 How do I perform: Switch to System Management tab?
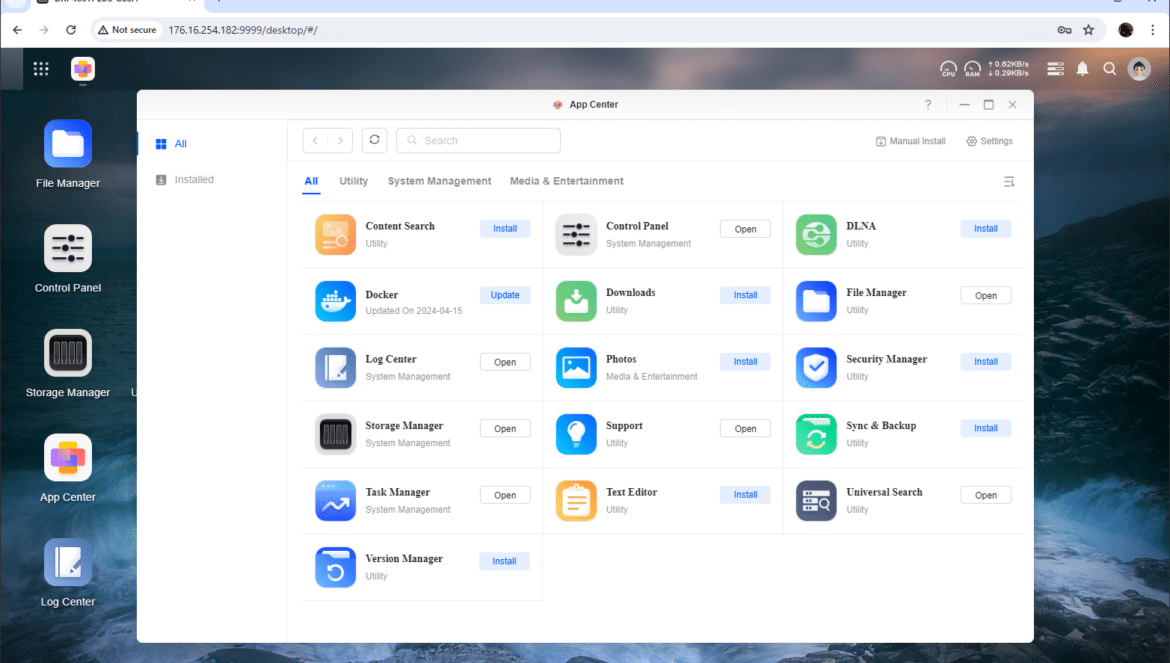[439, 181]
